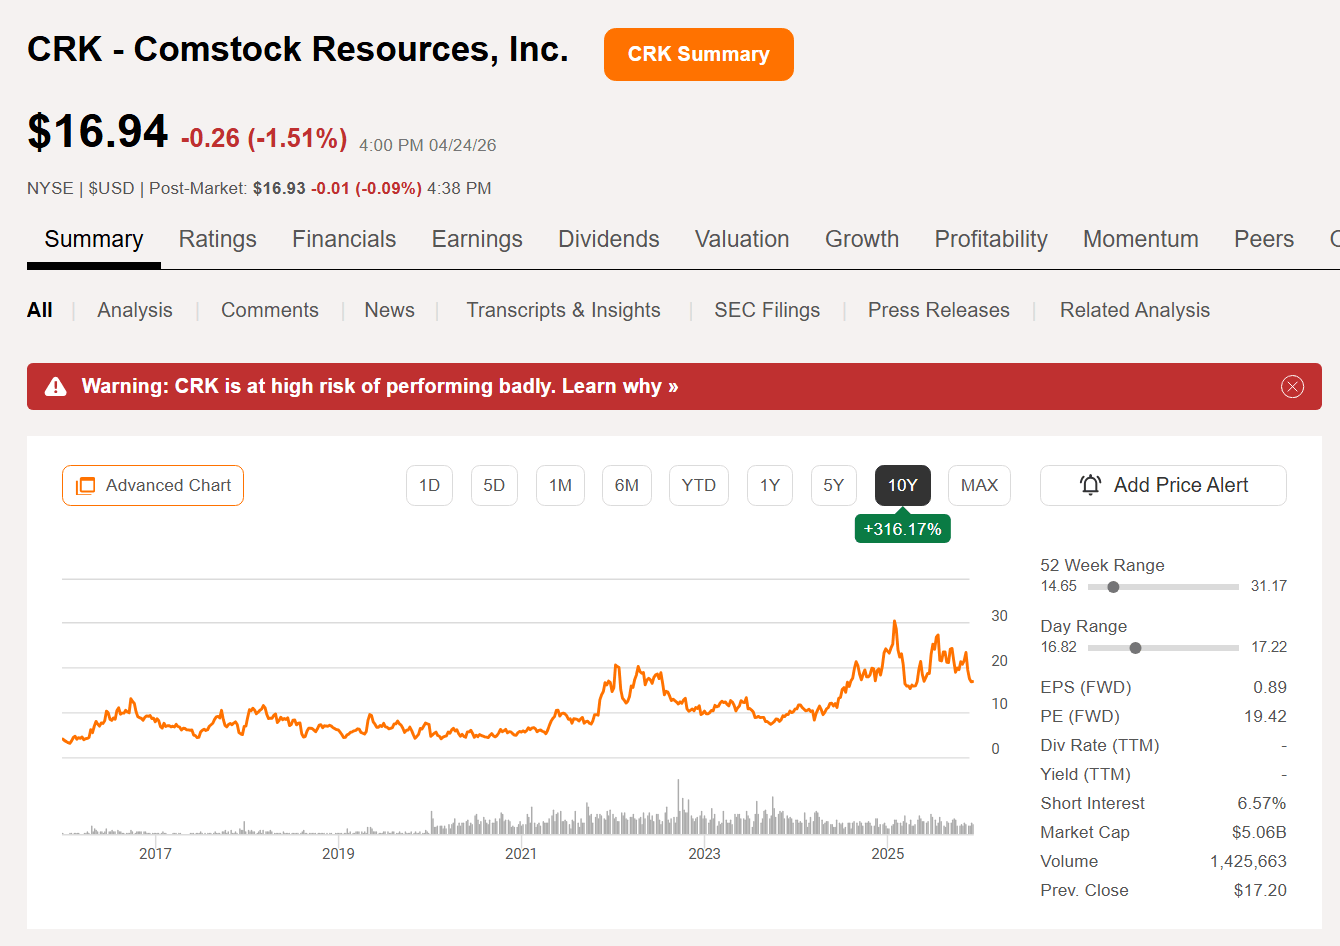Viewport: 1340px width, 946px height.
Task: Select the 10Y chart range
Action: (x=903, y=485)
